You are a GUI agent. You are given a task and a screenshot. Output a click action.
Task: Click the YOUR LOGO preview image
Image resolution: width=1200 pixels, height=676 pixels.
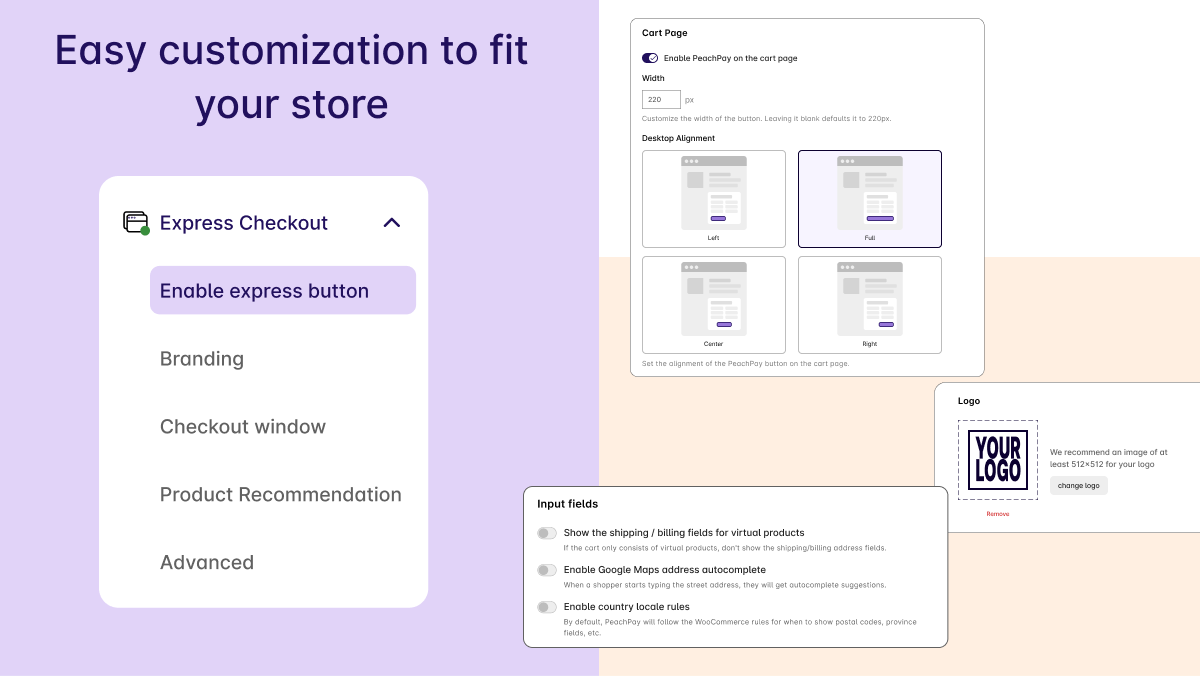tap(997, 458)
